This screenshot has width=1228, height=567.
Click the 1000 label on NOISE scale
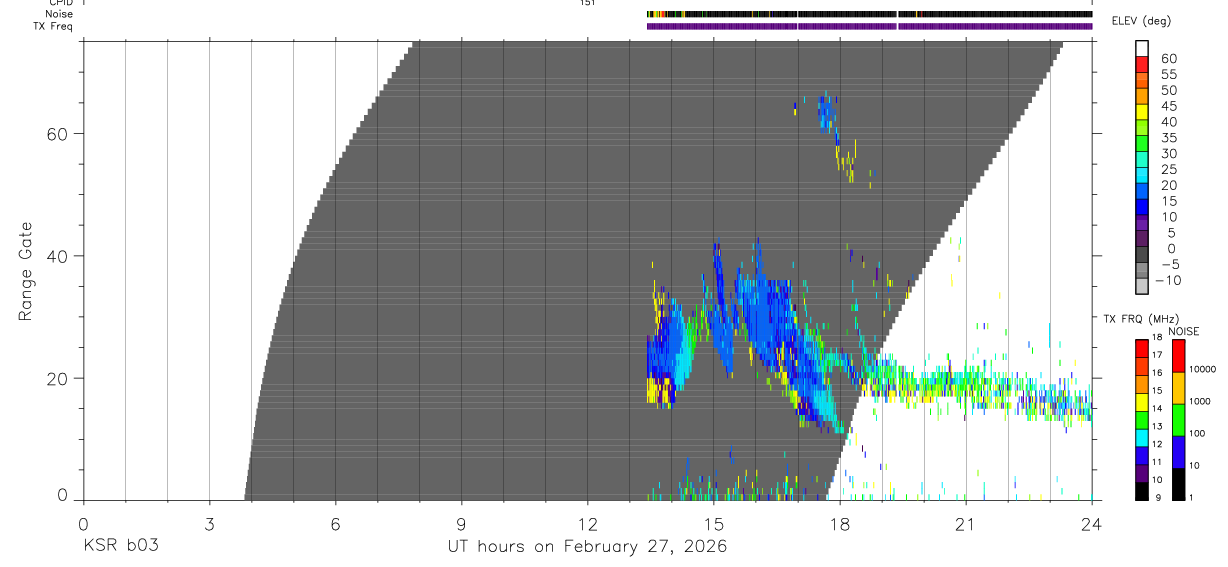coord(1202,402)
